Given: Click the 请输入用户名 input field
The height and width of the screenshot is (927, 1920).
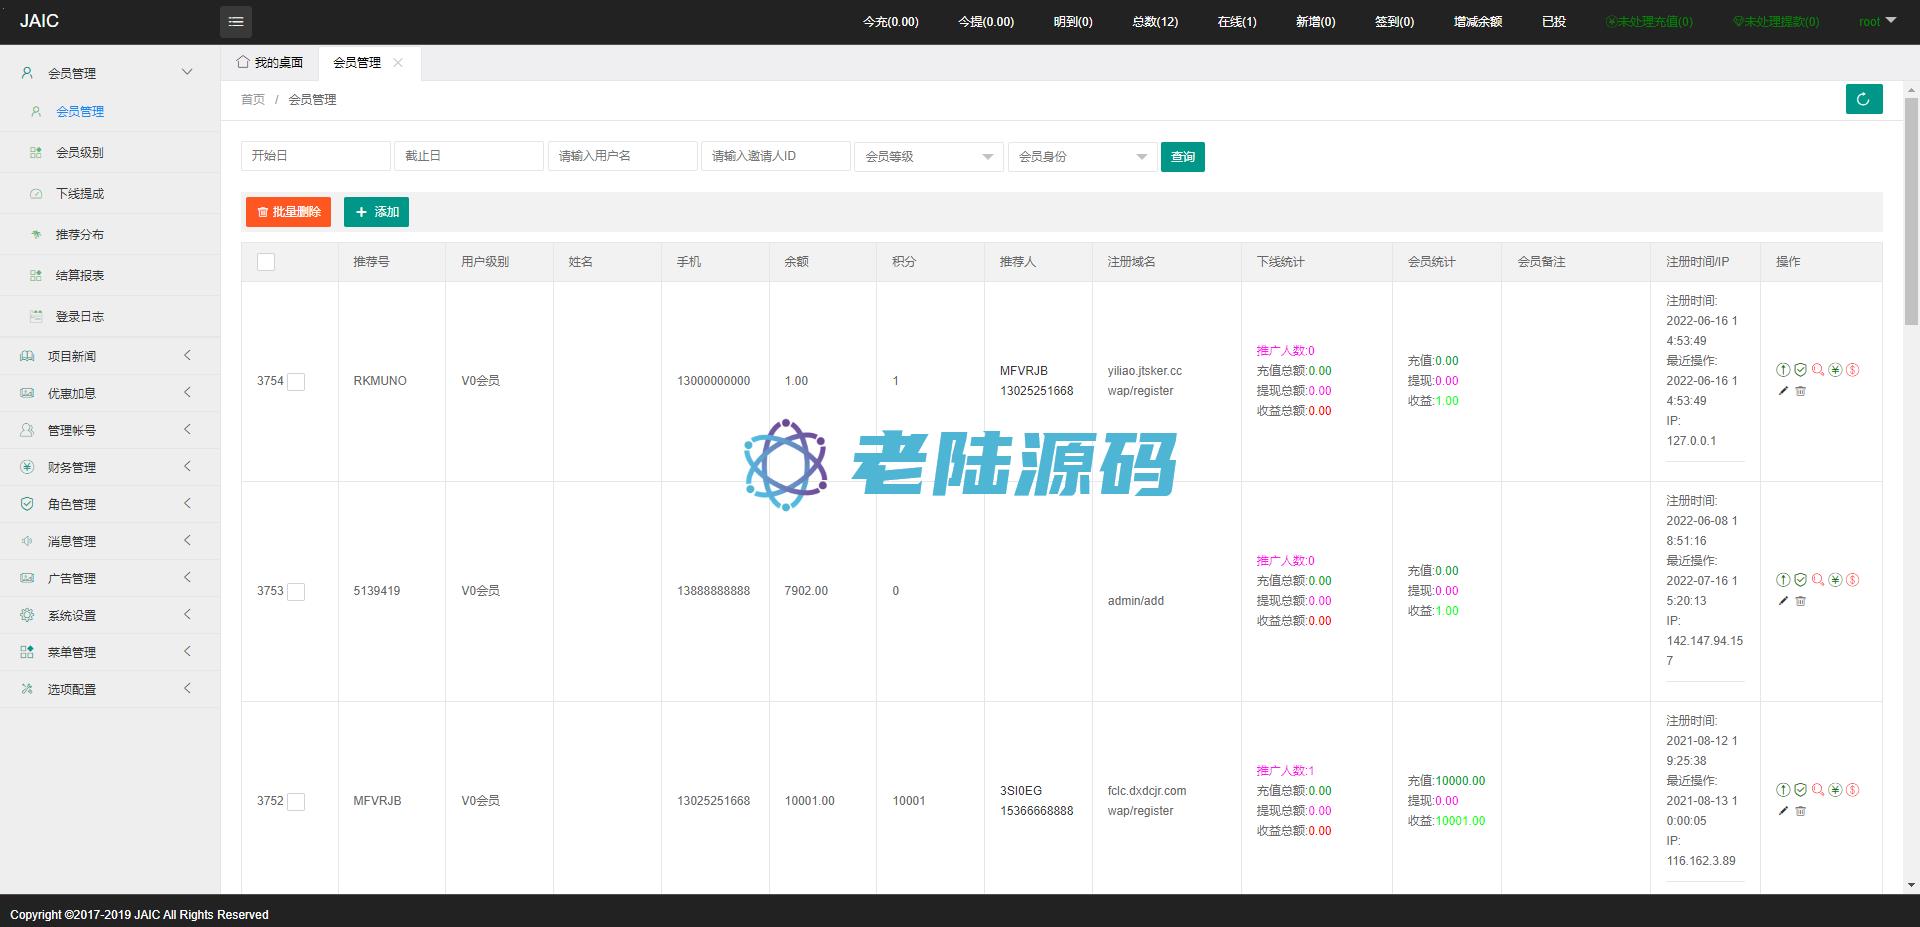Looking at the screenshot, I should click(622, 156).
